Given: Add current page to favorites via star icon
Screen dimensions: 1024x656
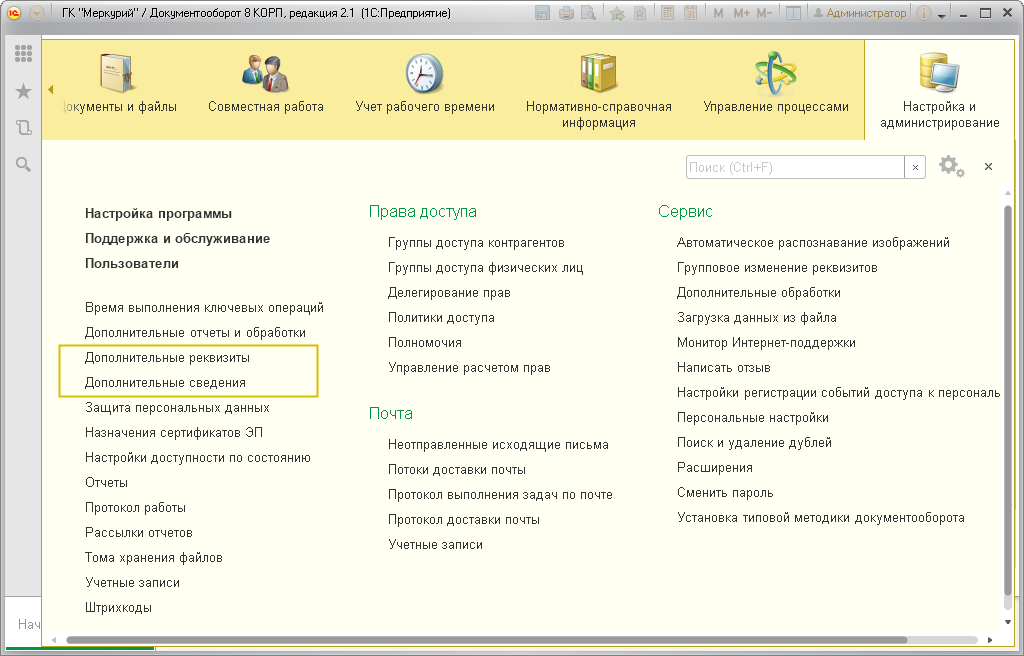Looking at the screenshot, I should click(x=616, y=13).
